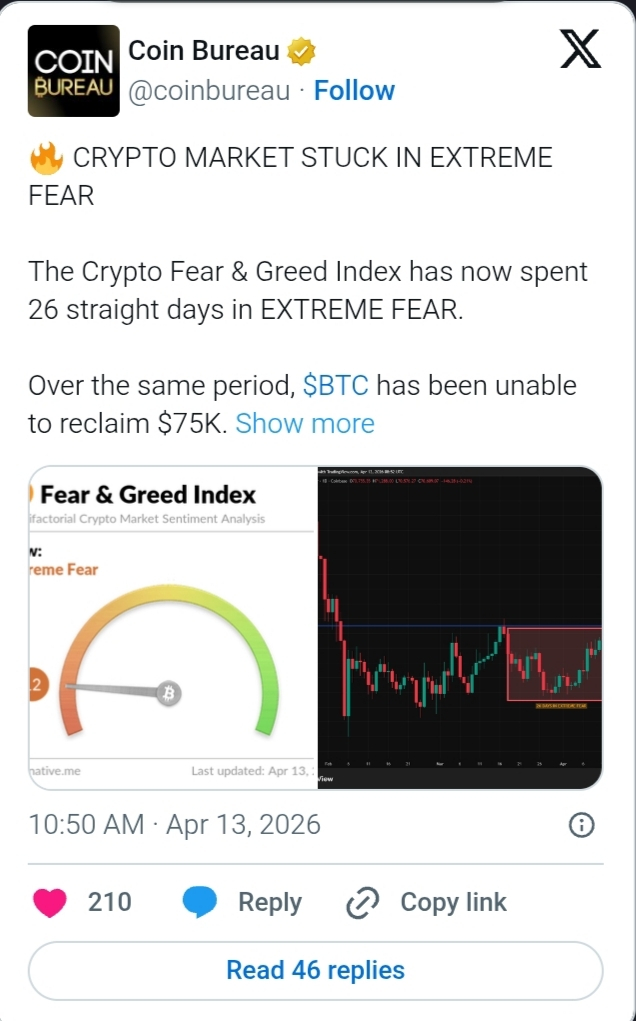Open the X logo link

coord(580,49)
